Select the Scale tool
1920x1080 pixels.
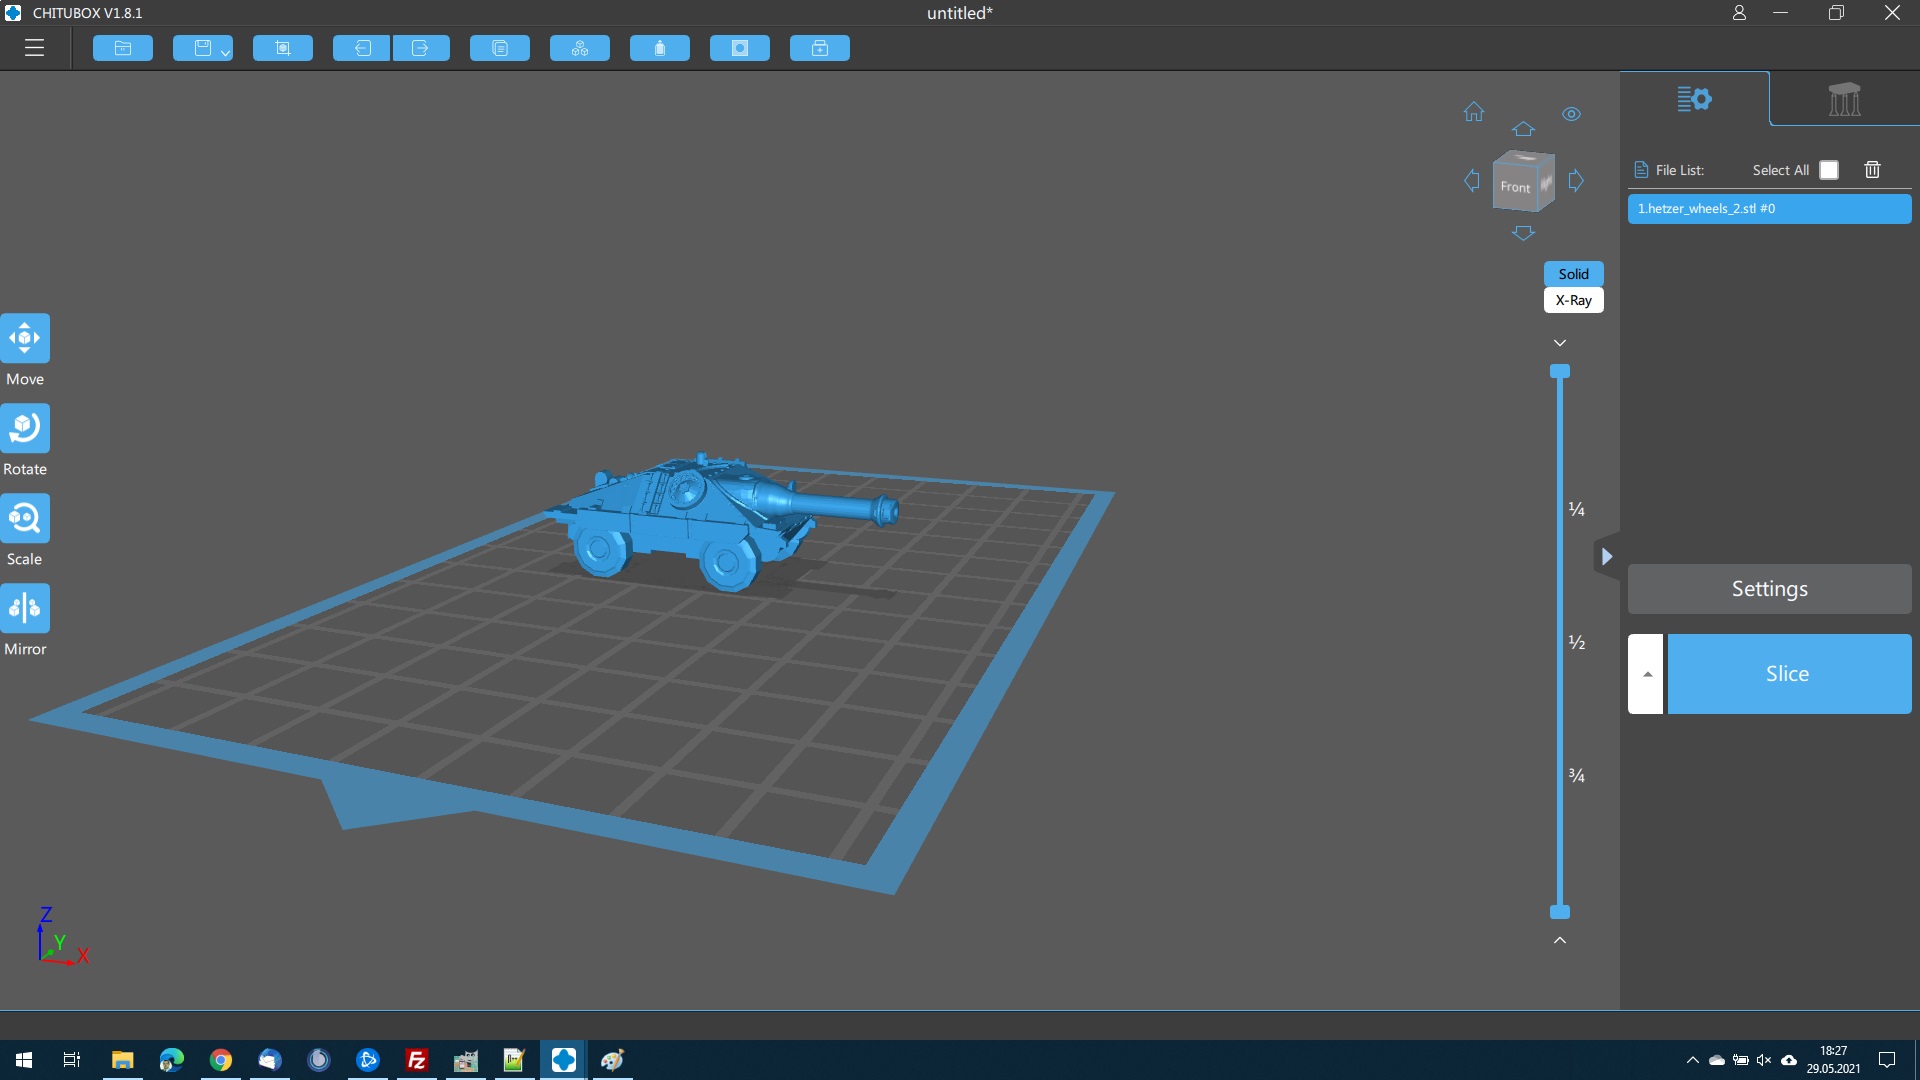tap(25, 519)
